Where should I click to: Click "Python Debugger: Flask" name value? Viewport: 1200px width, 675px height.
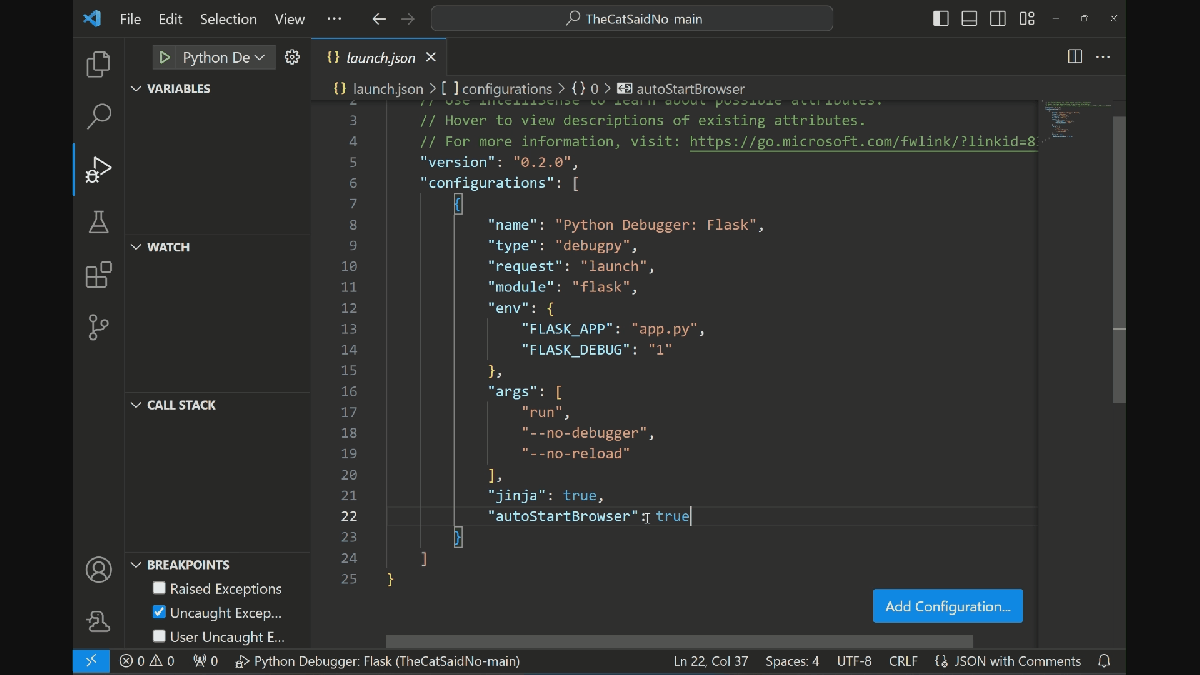pos(657,225)
